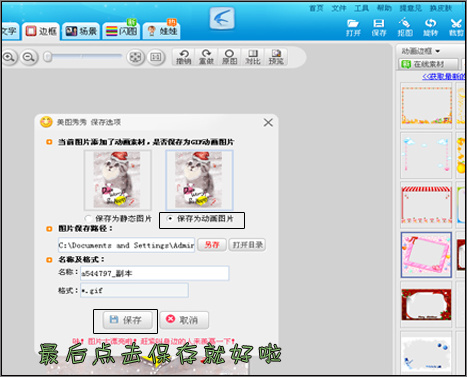Select the static image cat thumbnail
The height and width of the screenshot is (377, 467).
click(118, 180)
